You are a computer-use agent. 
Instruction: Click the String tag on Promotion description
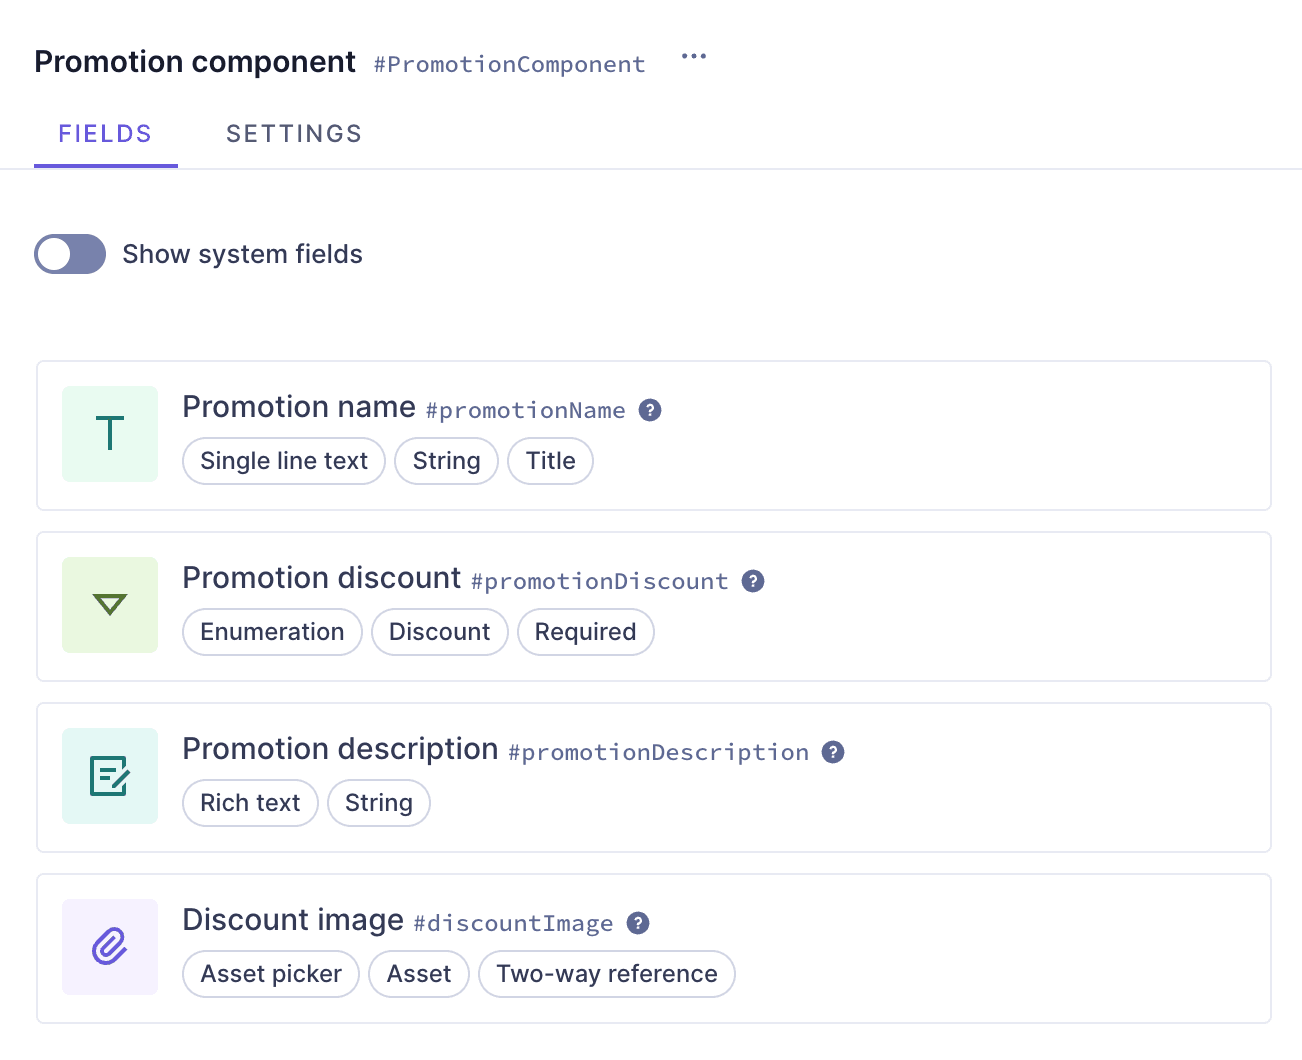(x=379, y=803)
